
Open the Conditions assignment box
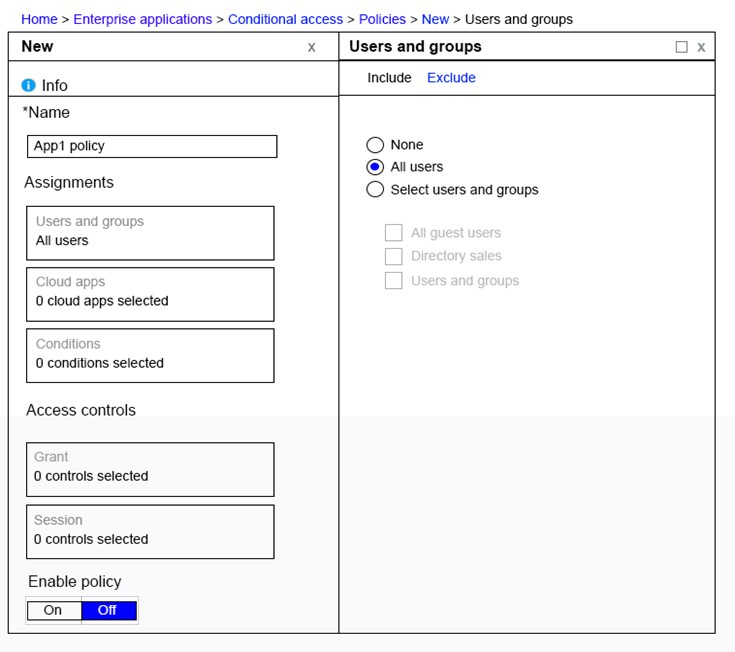point(150,356)
